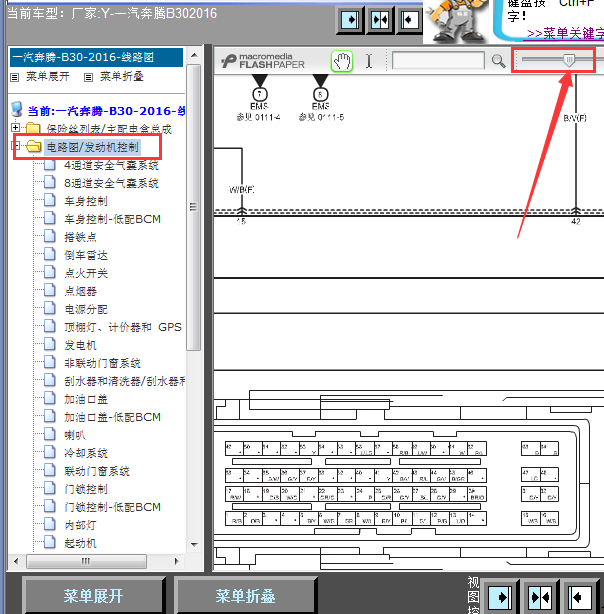604x614 pixels.
Task: Select the 电路图/发动机控制 folder item
Action: tap(92, 147)
